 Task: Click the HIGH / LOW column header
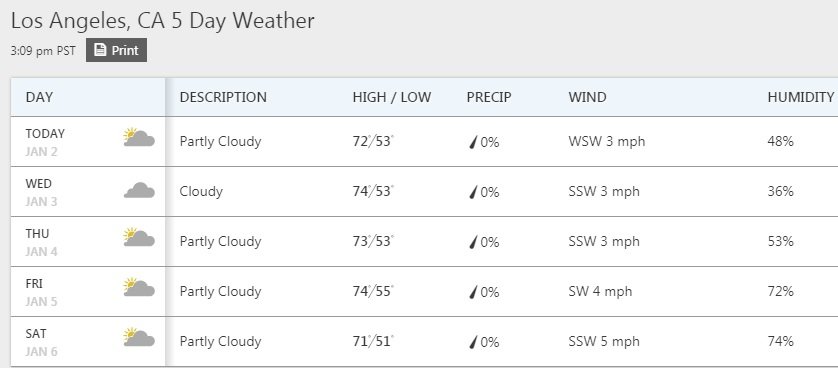tap(392, 97)
